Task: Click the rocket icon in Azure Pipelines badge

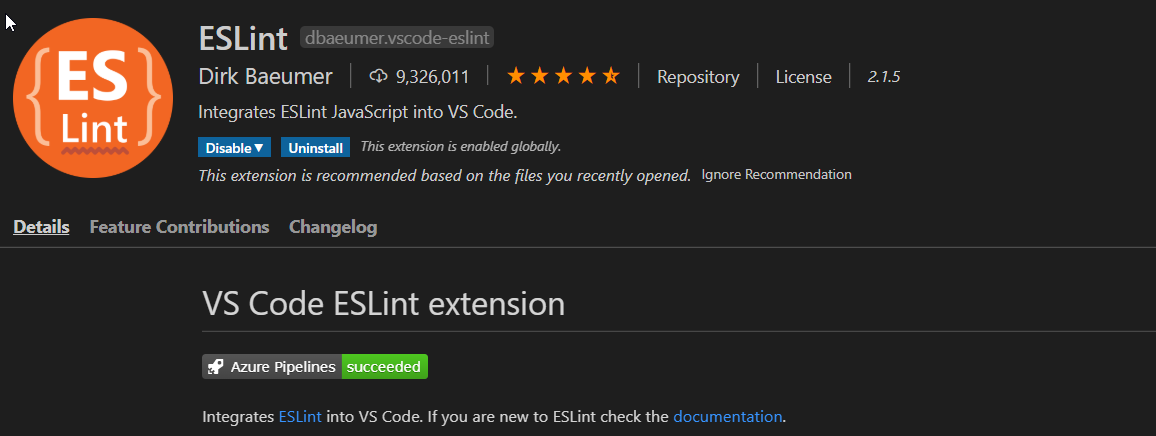Action: click(x=216, y=367)
